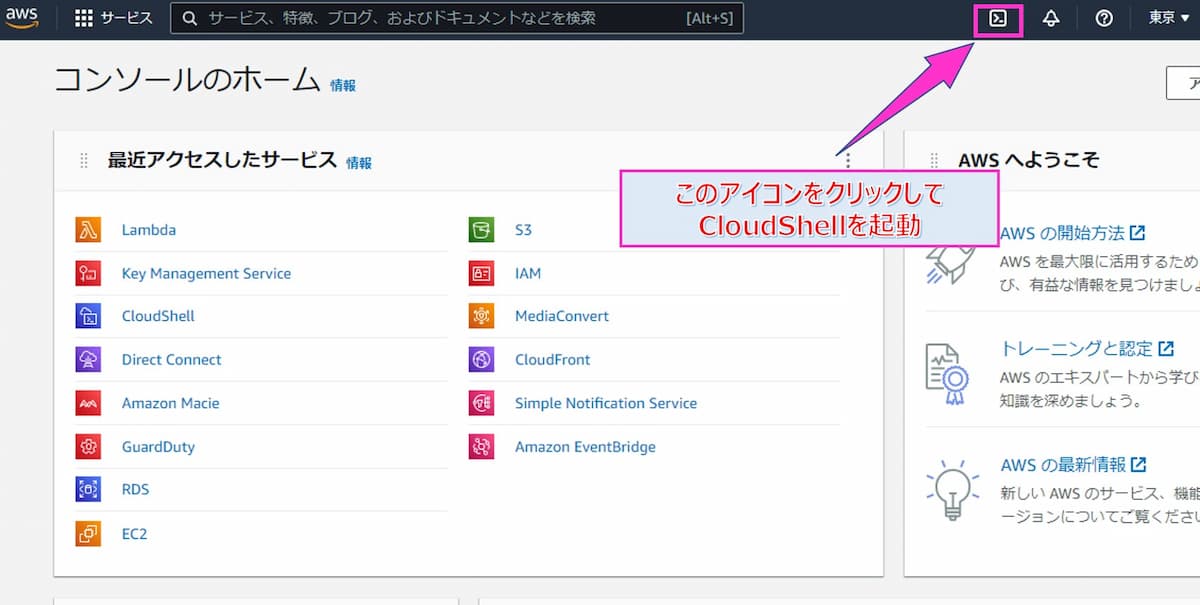Open the recently visited widget options menu
The height and width of the screenshot is (605, 1200).
(x=848, y=160)
